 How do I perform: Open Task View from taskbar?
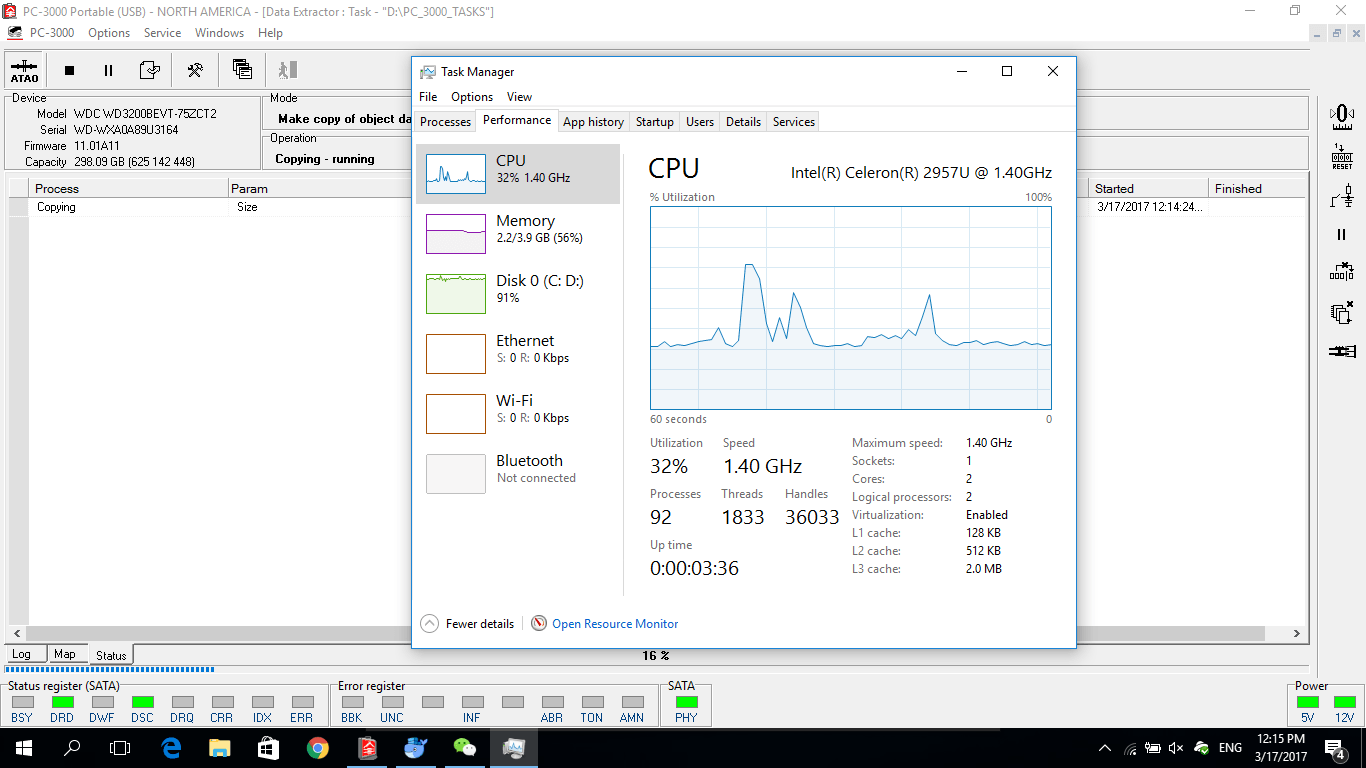coord(120,747)
